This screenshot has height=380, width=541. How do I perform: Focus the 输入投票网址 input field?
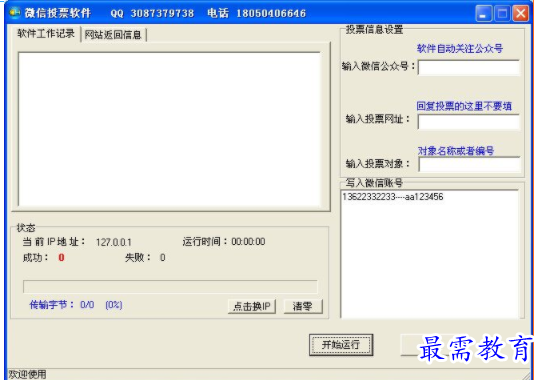point(469,122)
